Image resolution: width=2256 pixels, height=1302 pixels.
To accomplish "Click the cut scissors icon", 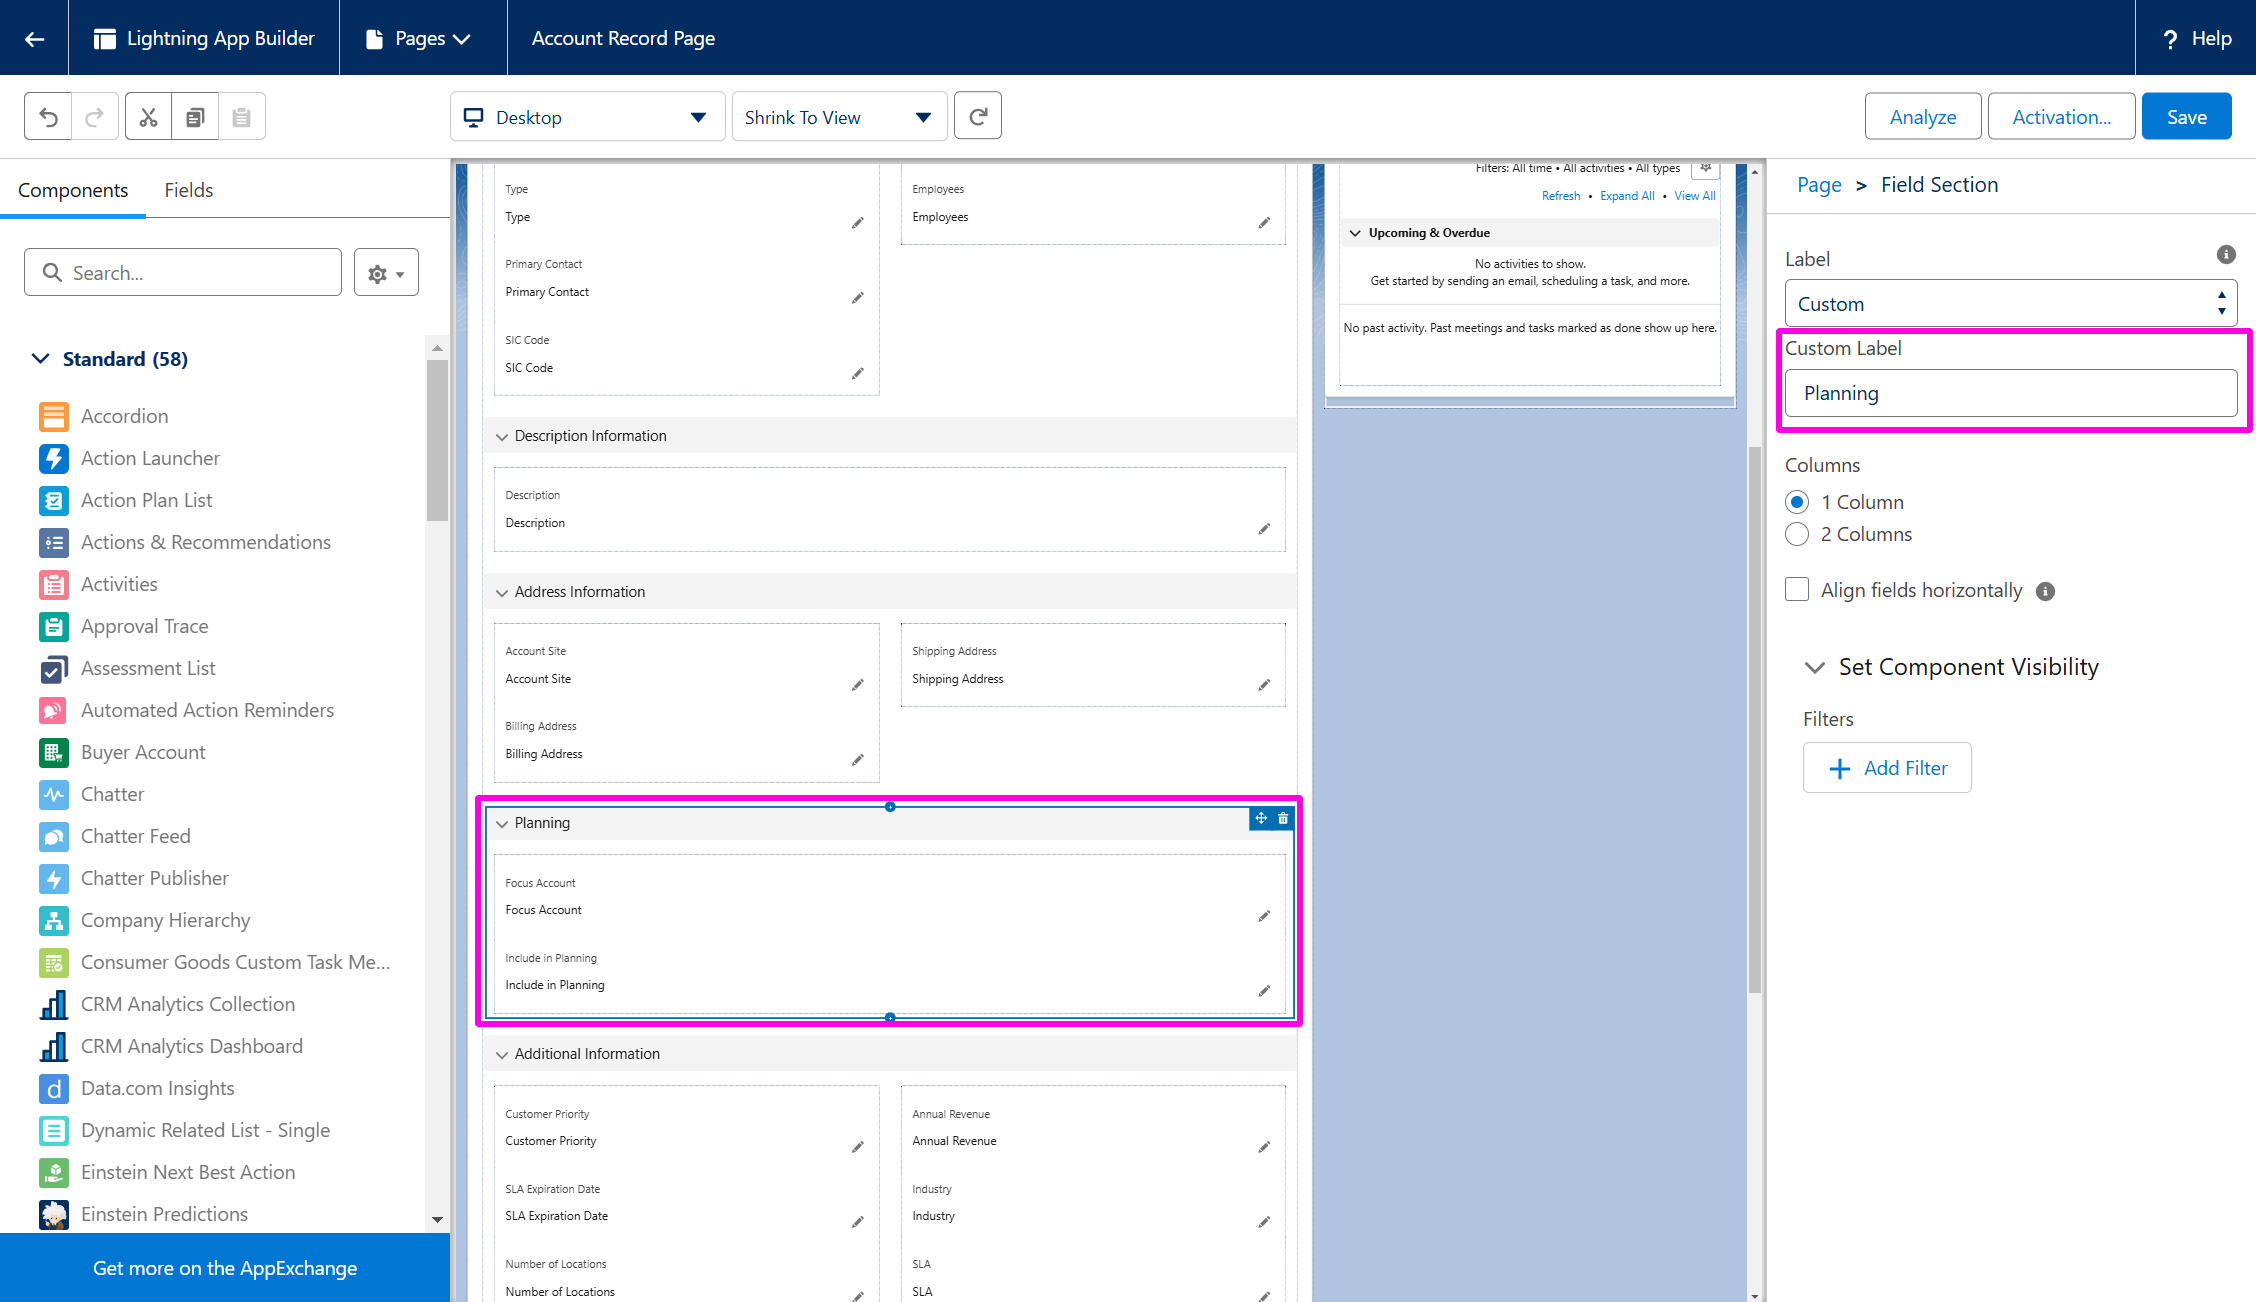I will pos(148,117).
